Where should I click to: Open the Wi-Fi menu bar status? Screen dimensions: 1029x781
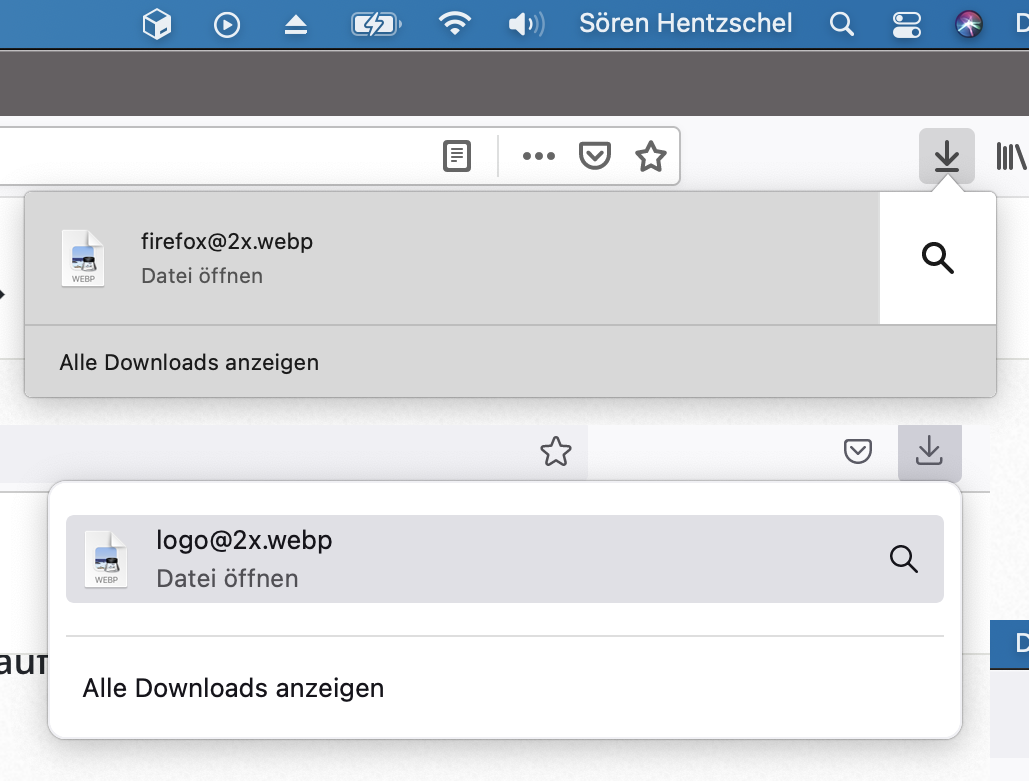tap(455, 24)
